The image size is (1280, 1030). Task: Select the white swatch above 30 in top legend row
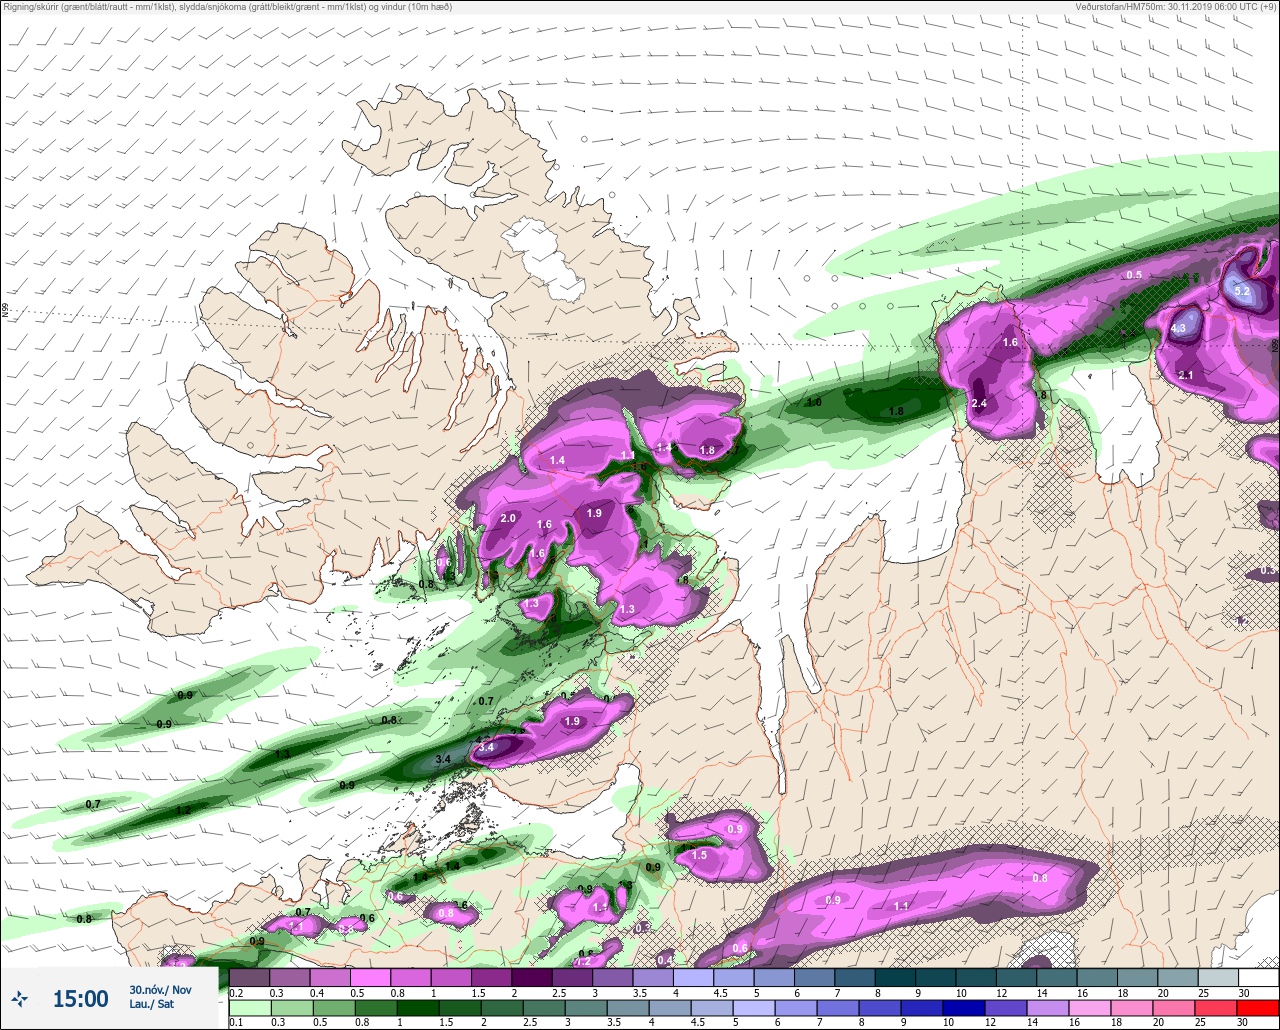[1258, 978]
